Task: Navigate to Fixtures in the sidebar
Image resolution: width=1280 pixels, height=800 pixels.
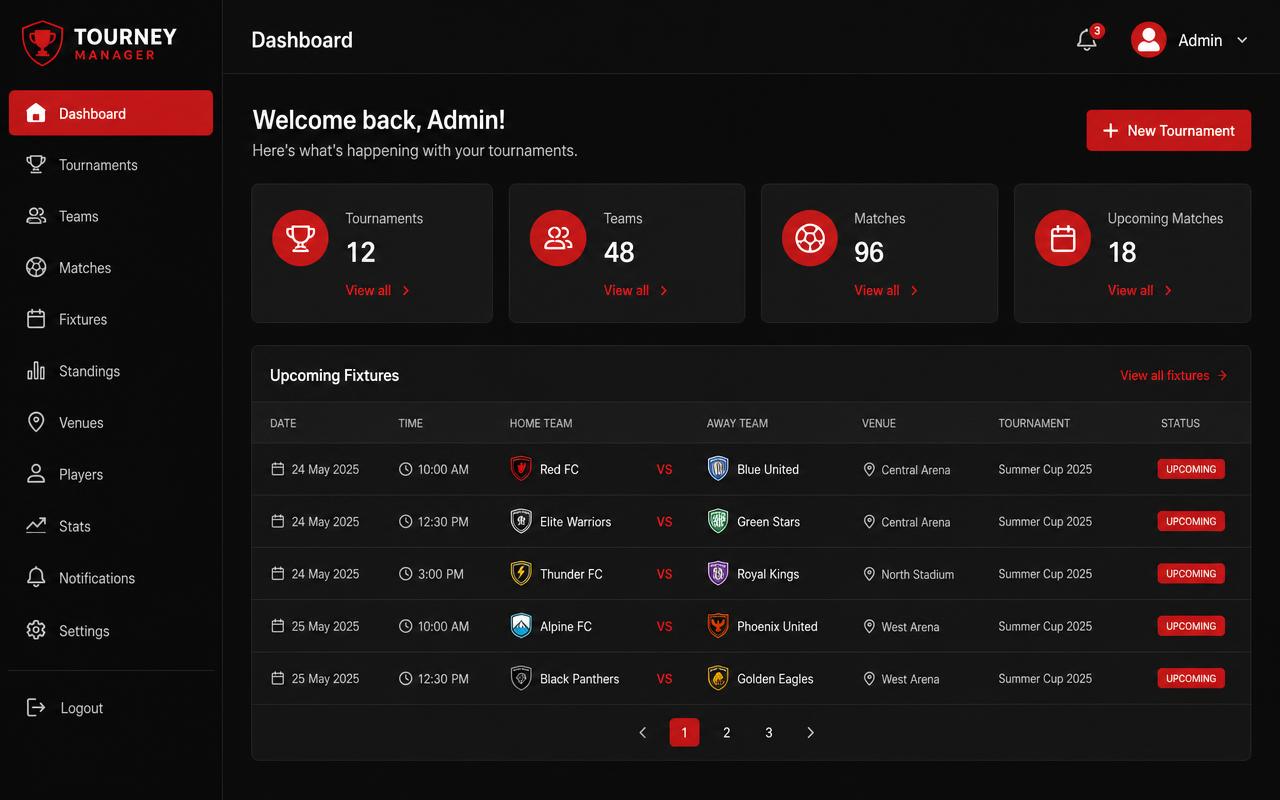Action: click(111, 319)
